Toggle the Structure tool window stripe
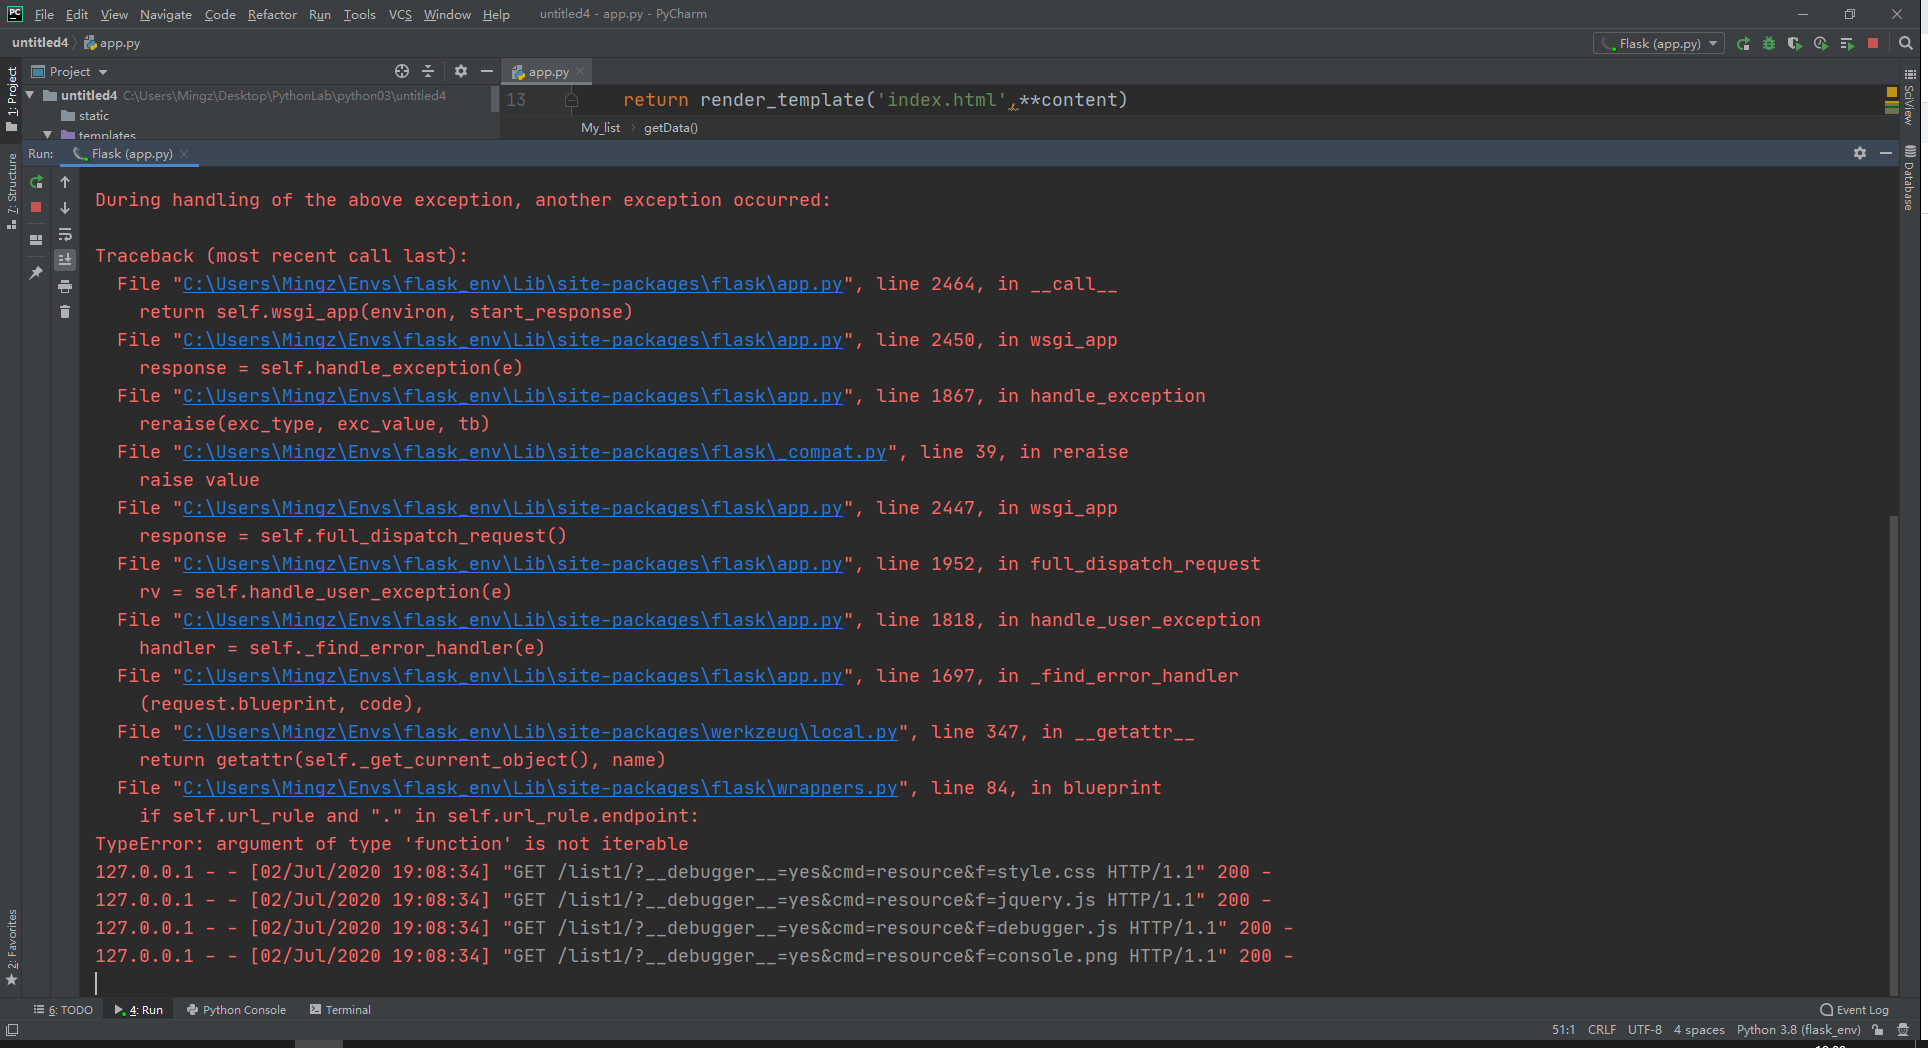Screen dimensions: 1928x1048 12,192
